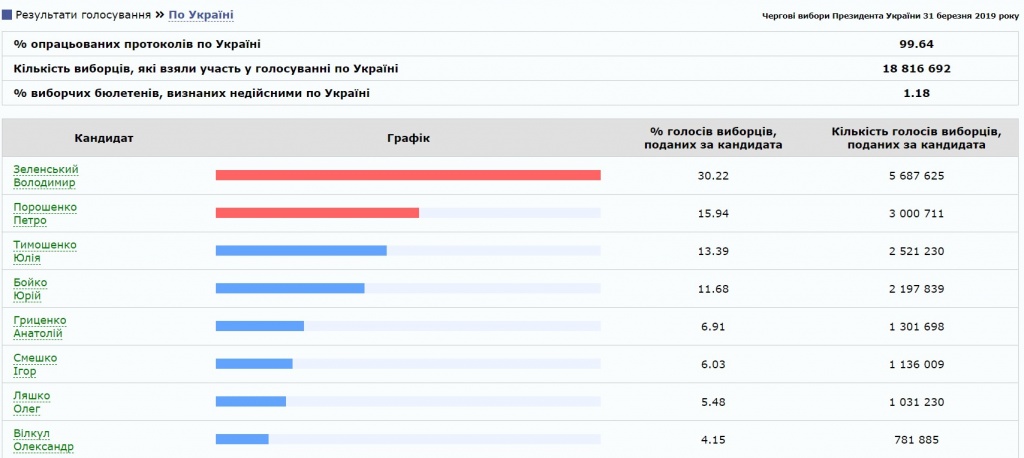
Task: Open candidate Зеленський Володимир link
Action: click(x=46, y=176)
